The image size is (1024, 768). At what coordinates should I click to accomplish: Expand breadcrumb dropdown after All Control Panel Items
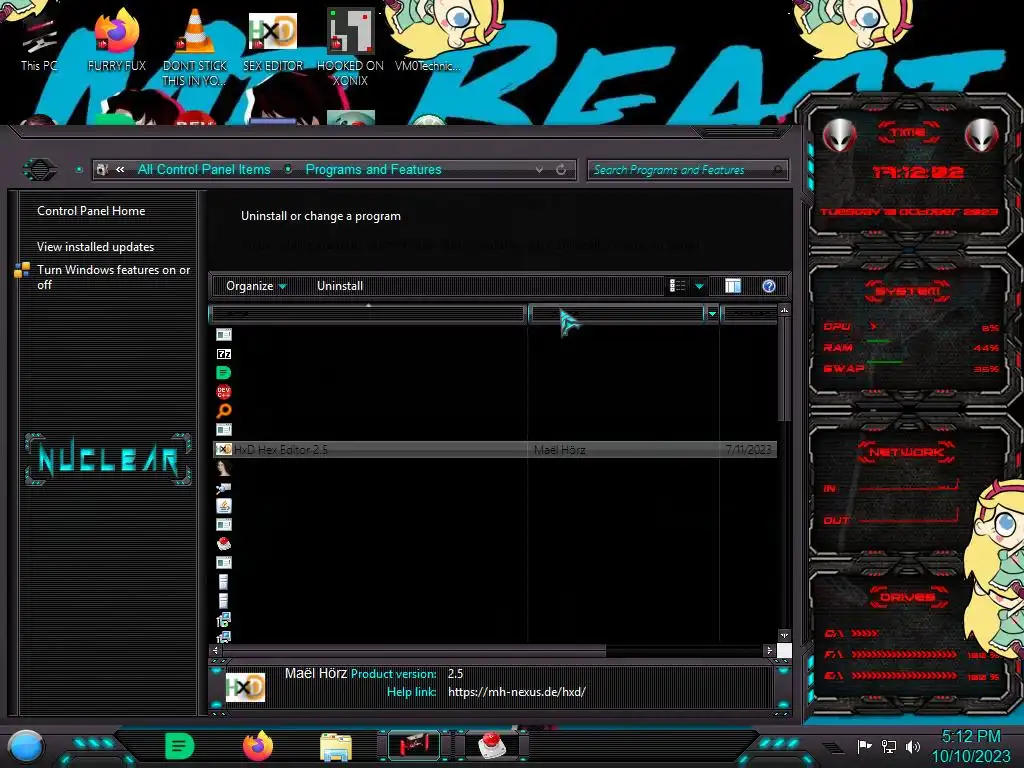click(x=288, y=169)
